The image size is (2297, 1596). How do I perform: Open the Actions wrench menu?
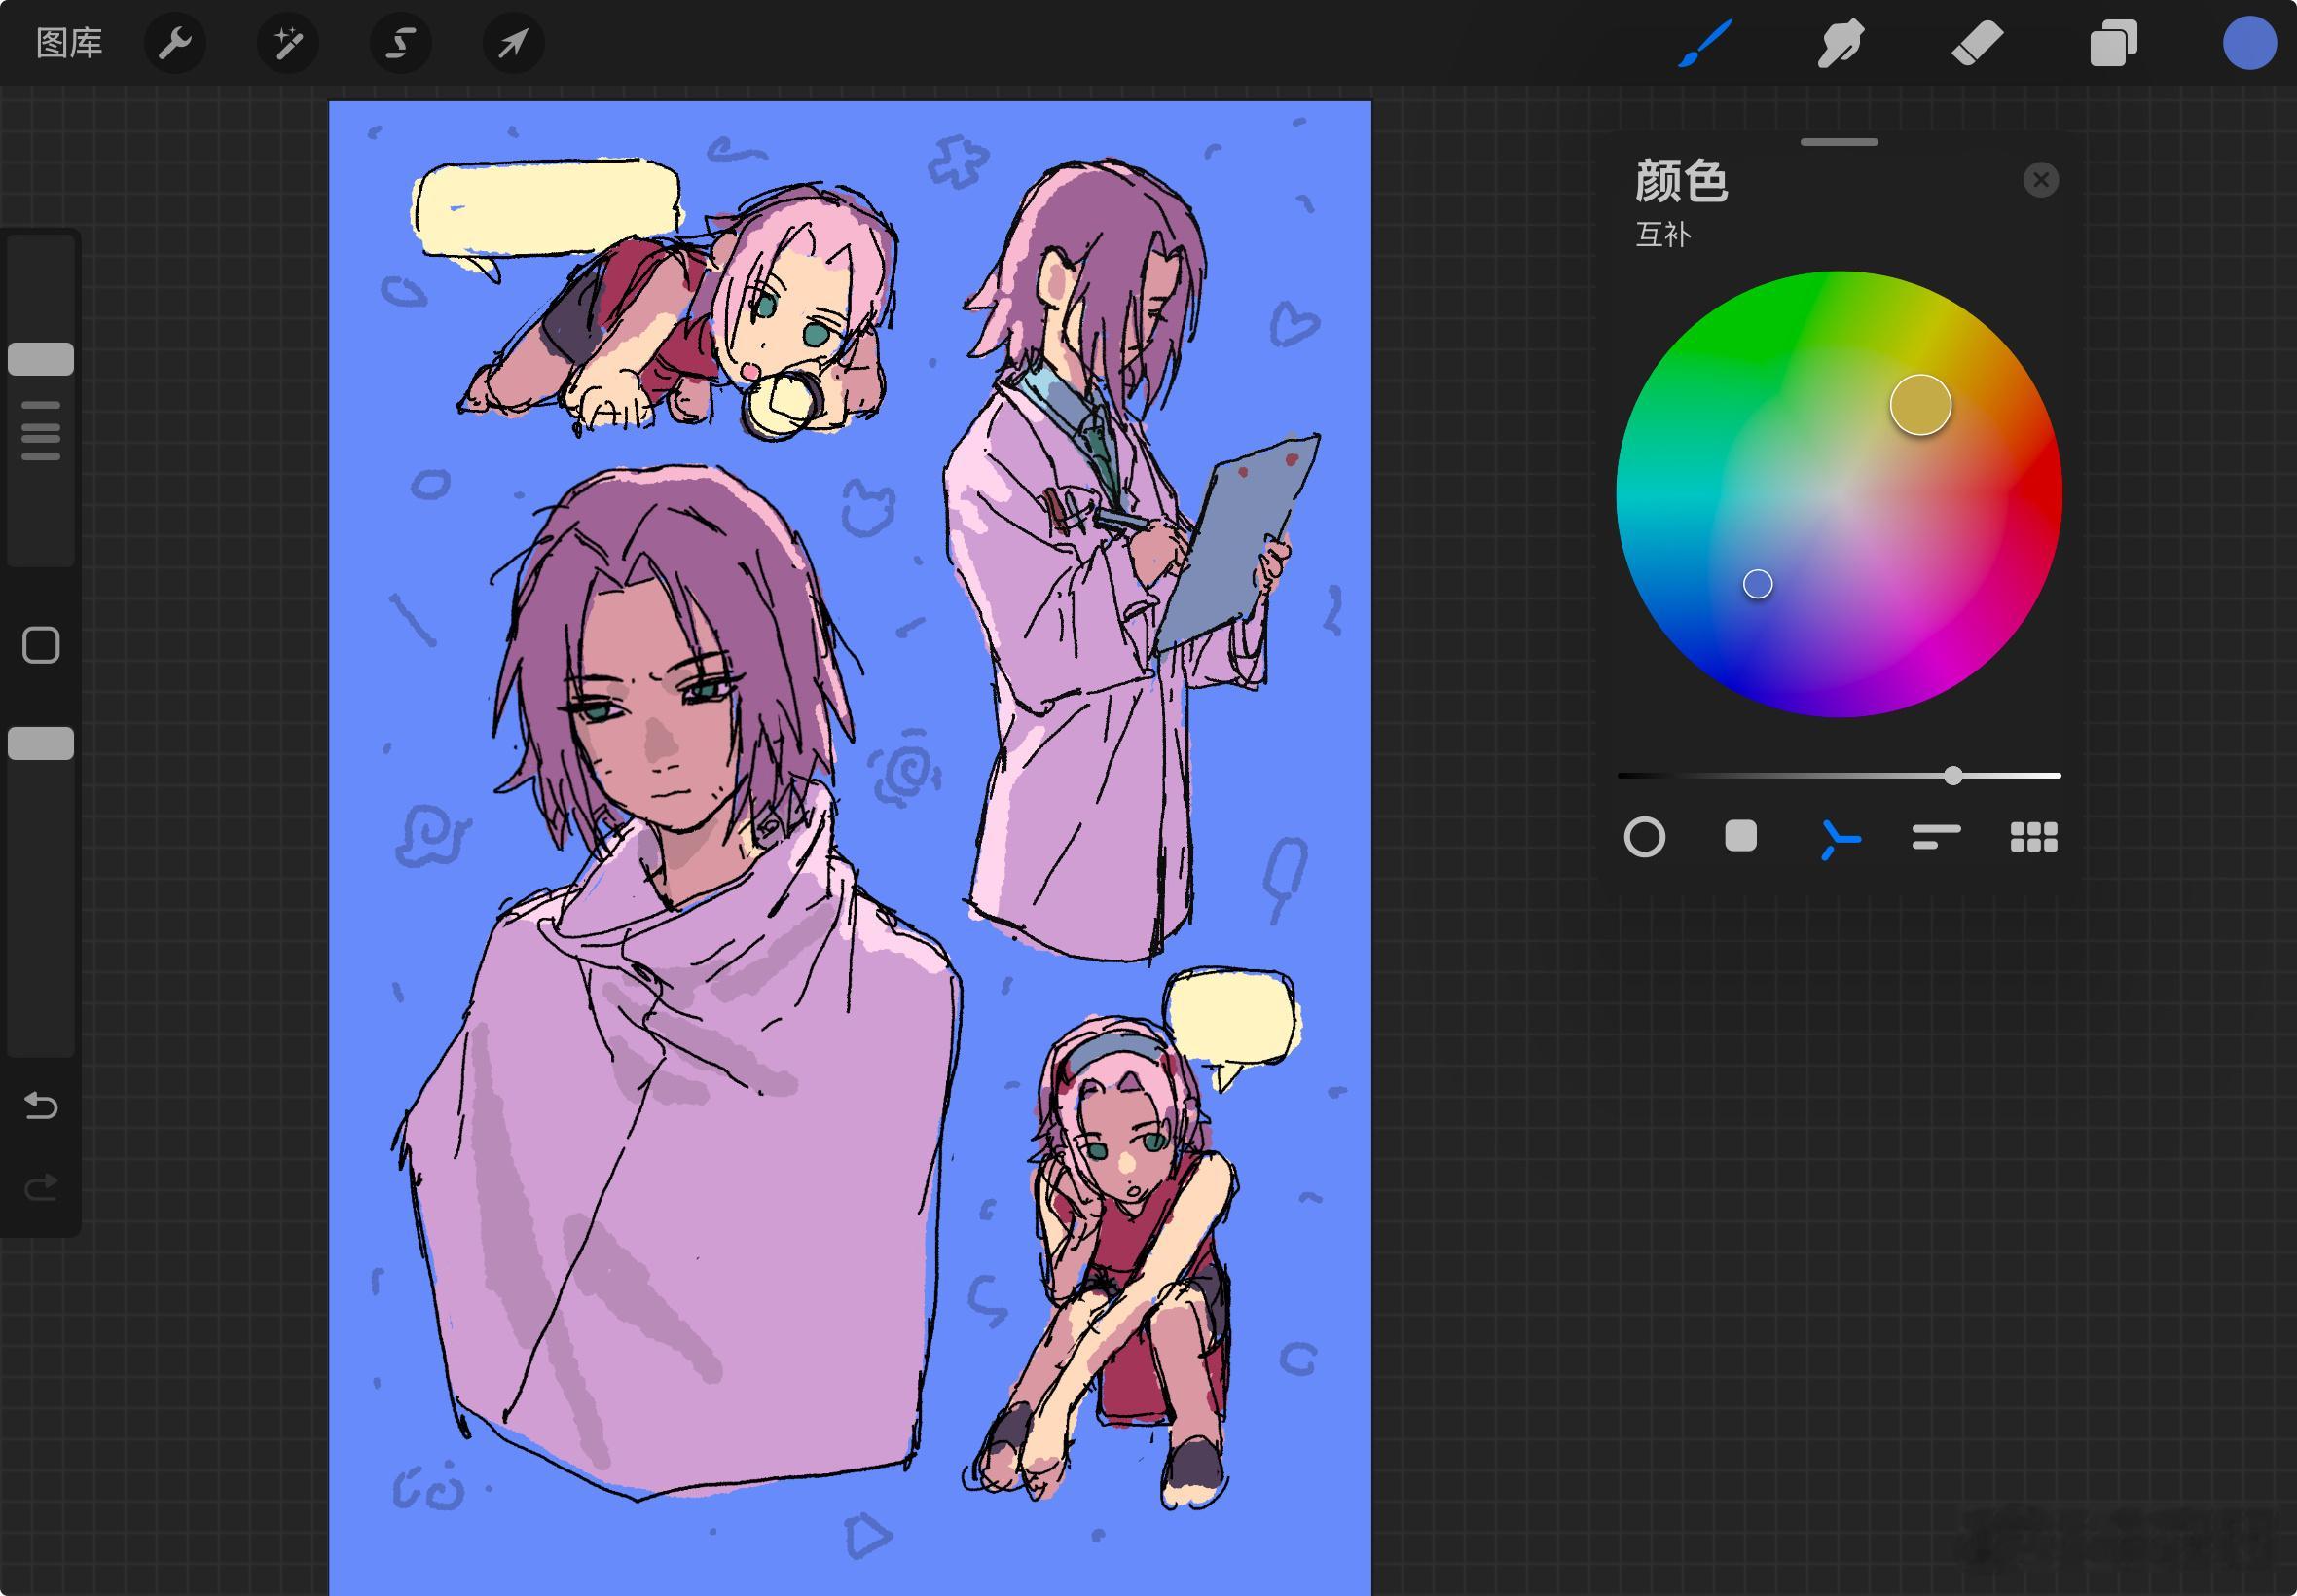coord(175,43)
